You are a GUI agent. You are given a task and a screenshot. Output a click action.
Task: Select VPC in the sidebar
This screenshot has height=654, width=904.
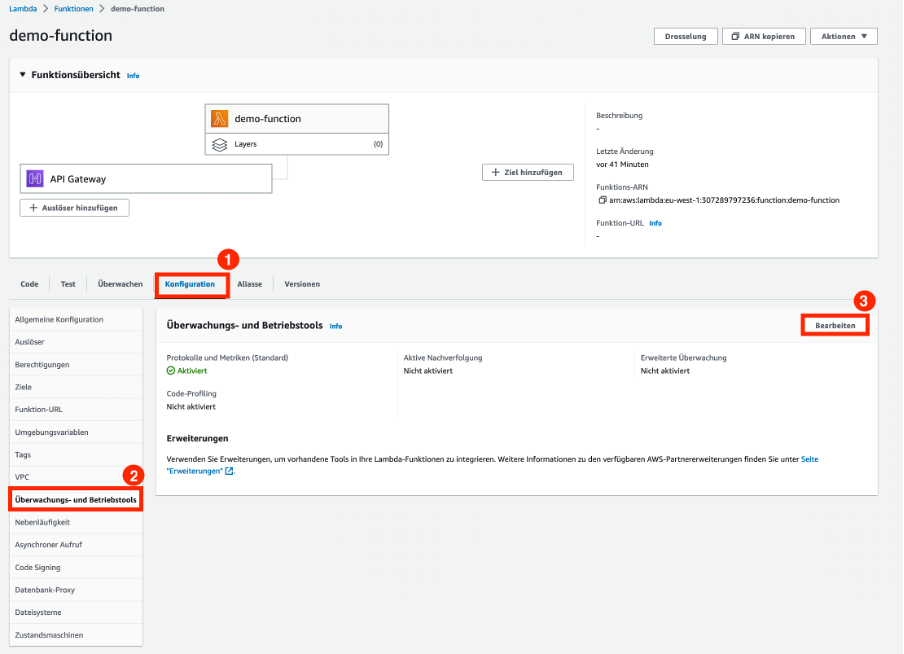tap(76, 477)
